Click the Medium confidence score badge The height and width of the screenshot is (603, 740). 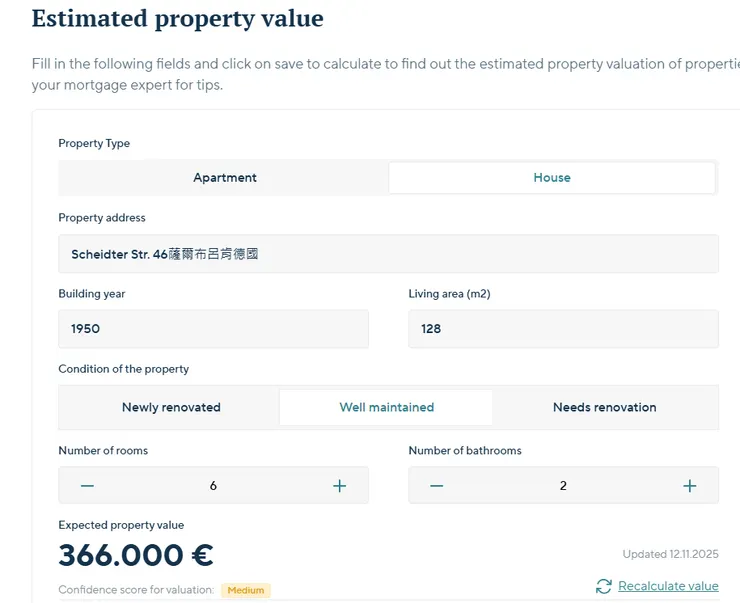246,590
